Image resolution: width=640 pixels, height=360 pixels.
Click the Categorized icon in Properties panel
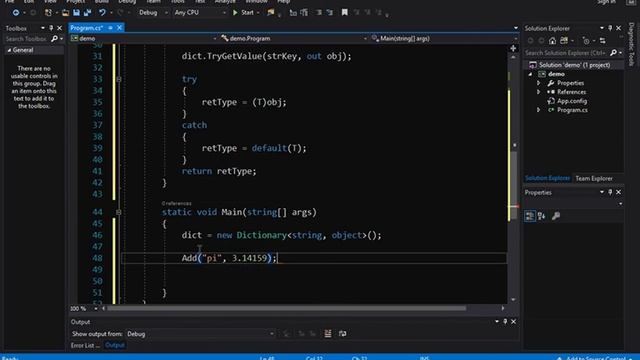click(530, 216)
